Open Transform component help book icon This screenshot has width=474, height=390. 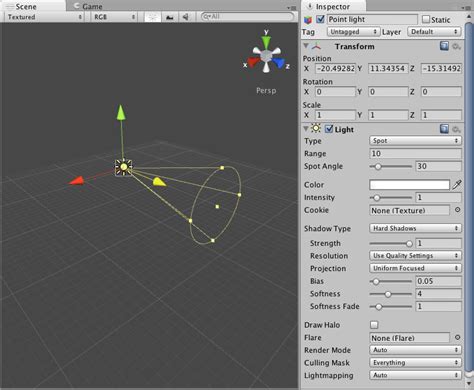(x=444, y=46)
